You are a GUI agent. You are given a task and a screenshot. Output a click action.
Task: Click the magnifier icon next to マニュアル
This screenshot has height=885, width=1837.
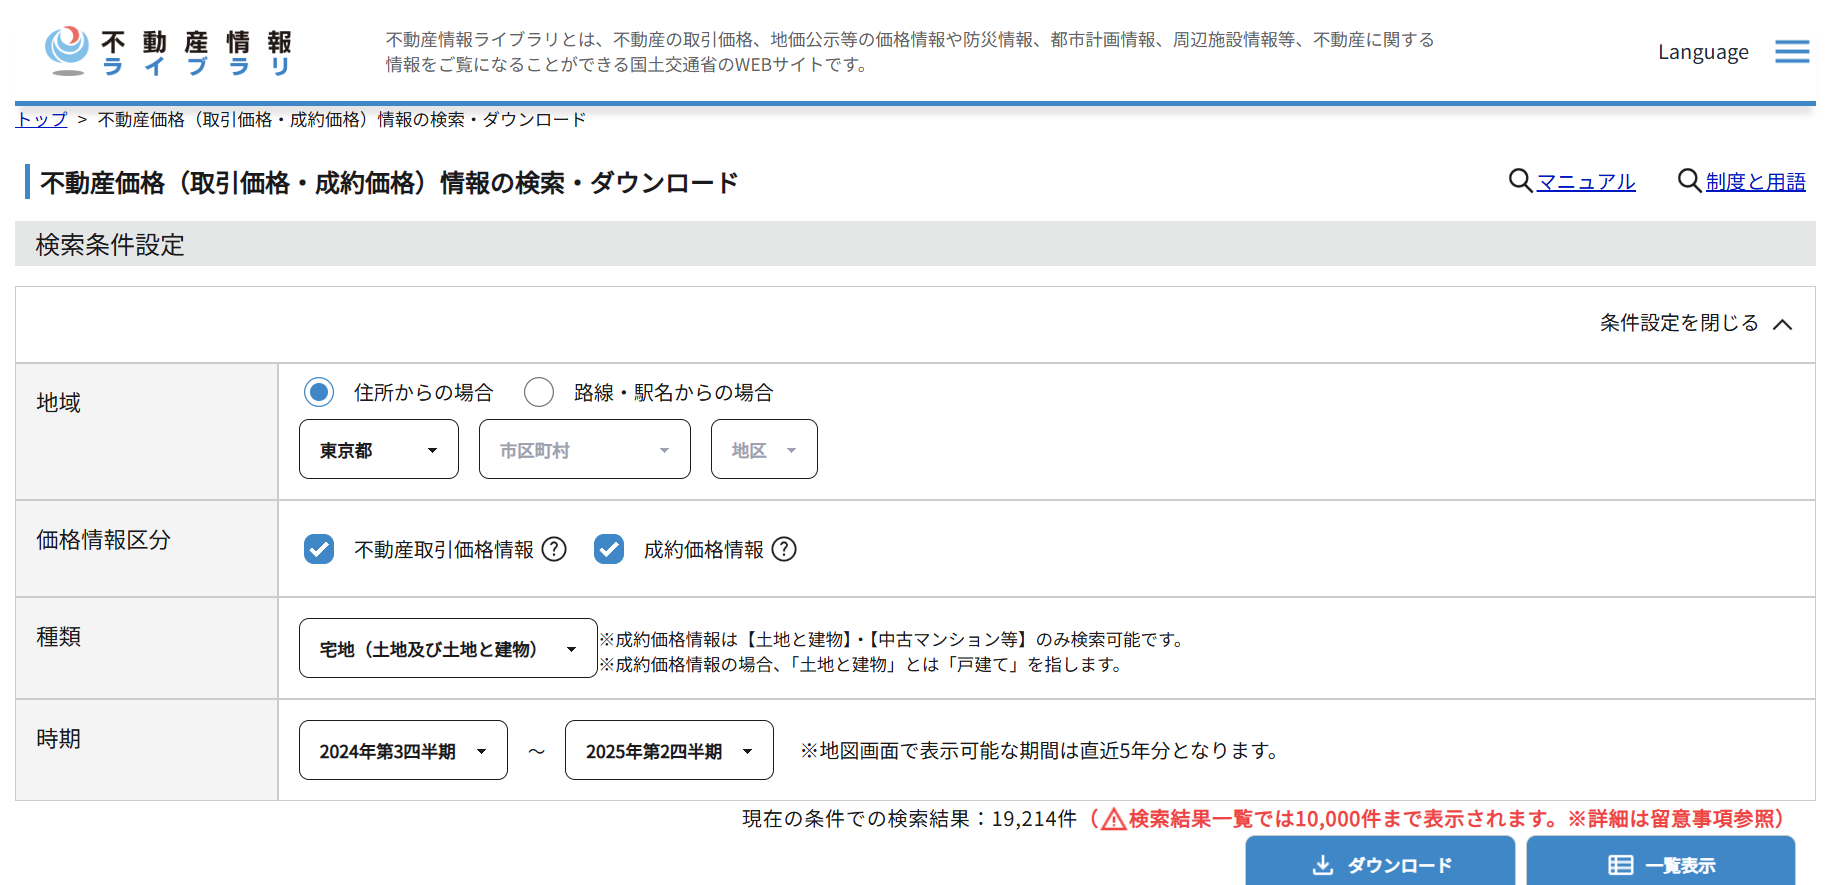[1519, 181]
